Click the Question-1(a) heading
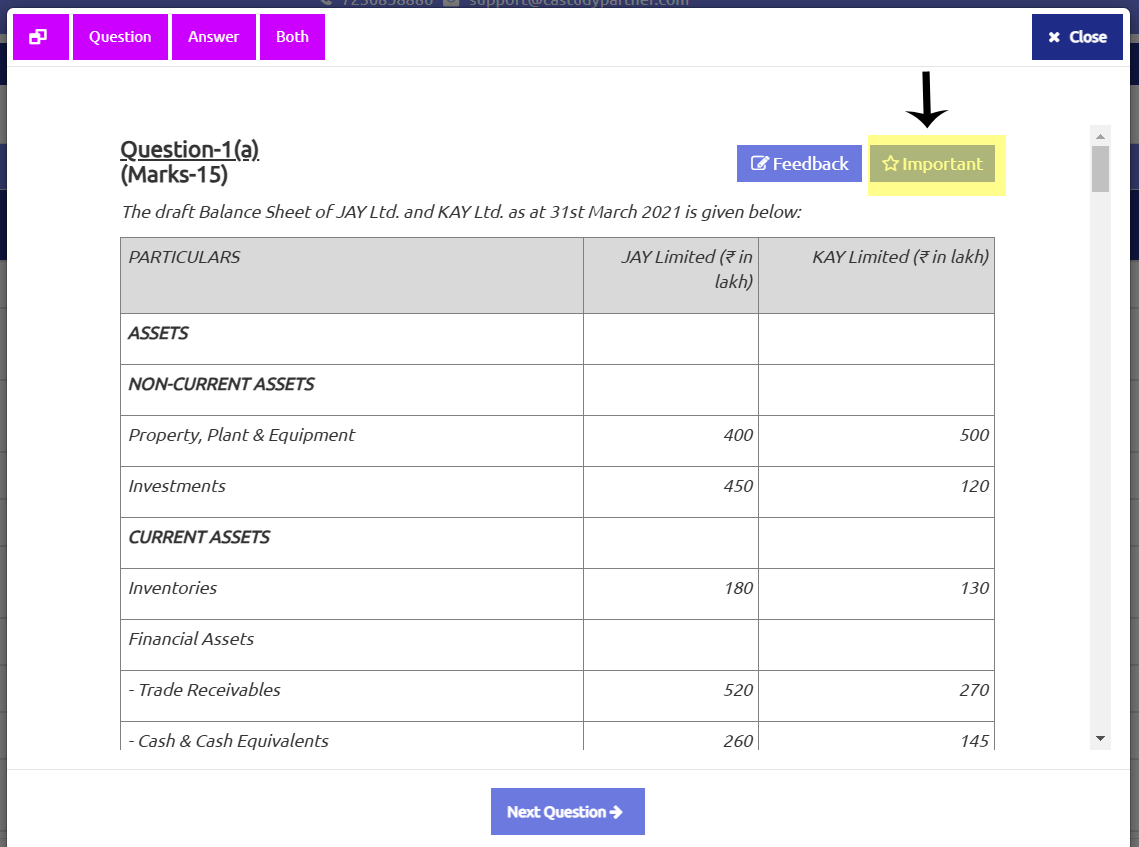The image size is (1139, 847). click(x=189, y=150)
